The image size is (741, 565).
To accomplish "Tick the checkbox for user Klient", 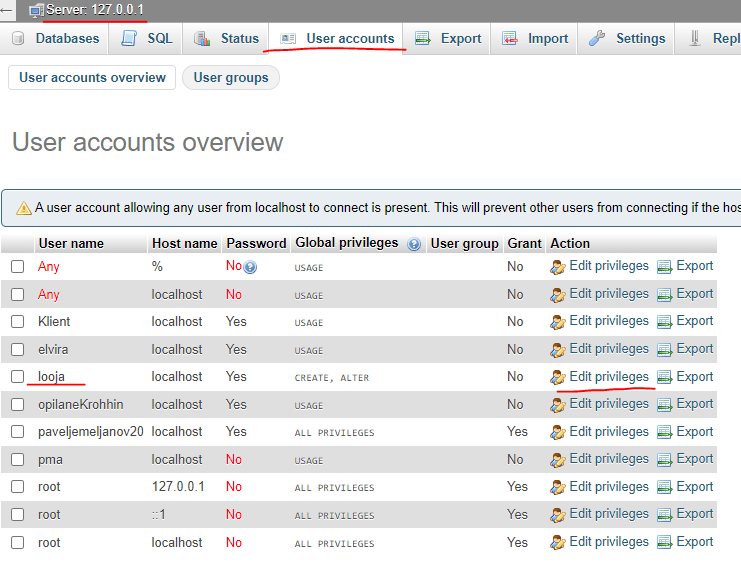I will tap(17, 322).
